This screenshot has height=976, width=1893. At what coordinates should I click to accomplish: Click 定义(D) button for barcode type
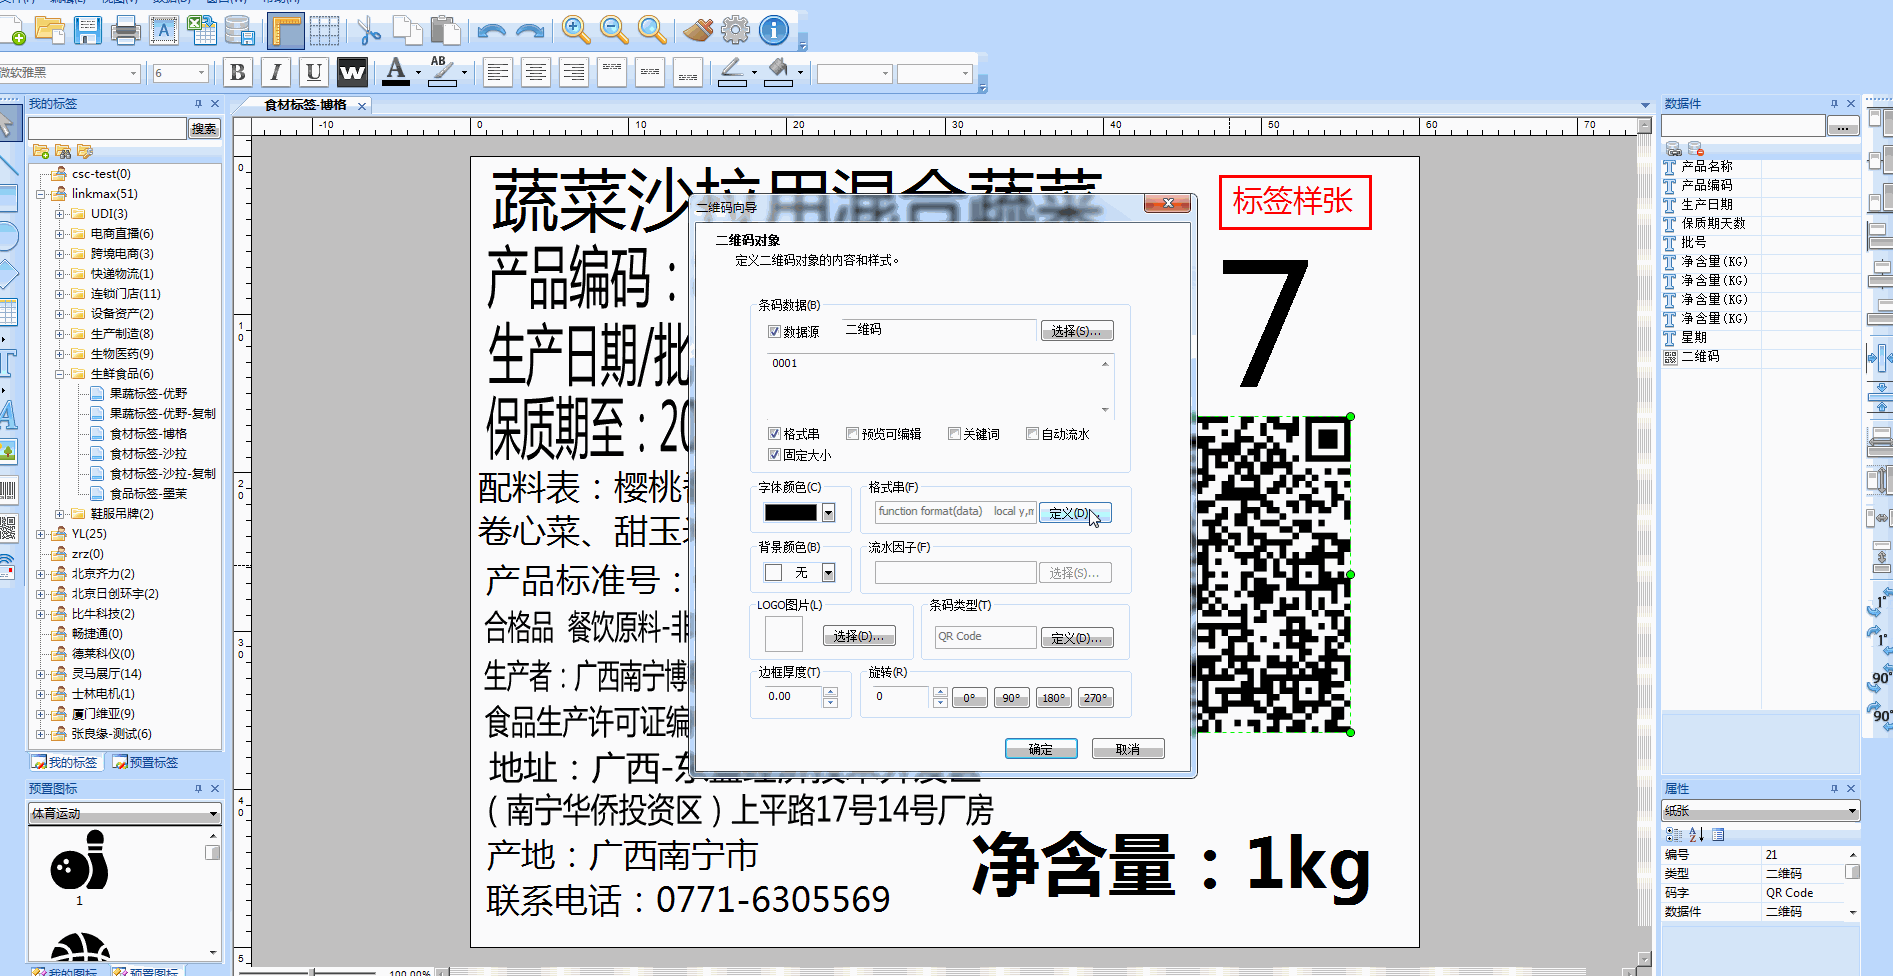1076,638
